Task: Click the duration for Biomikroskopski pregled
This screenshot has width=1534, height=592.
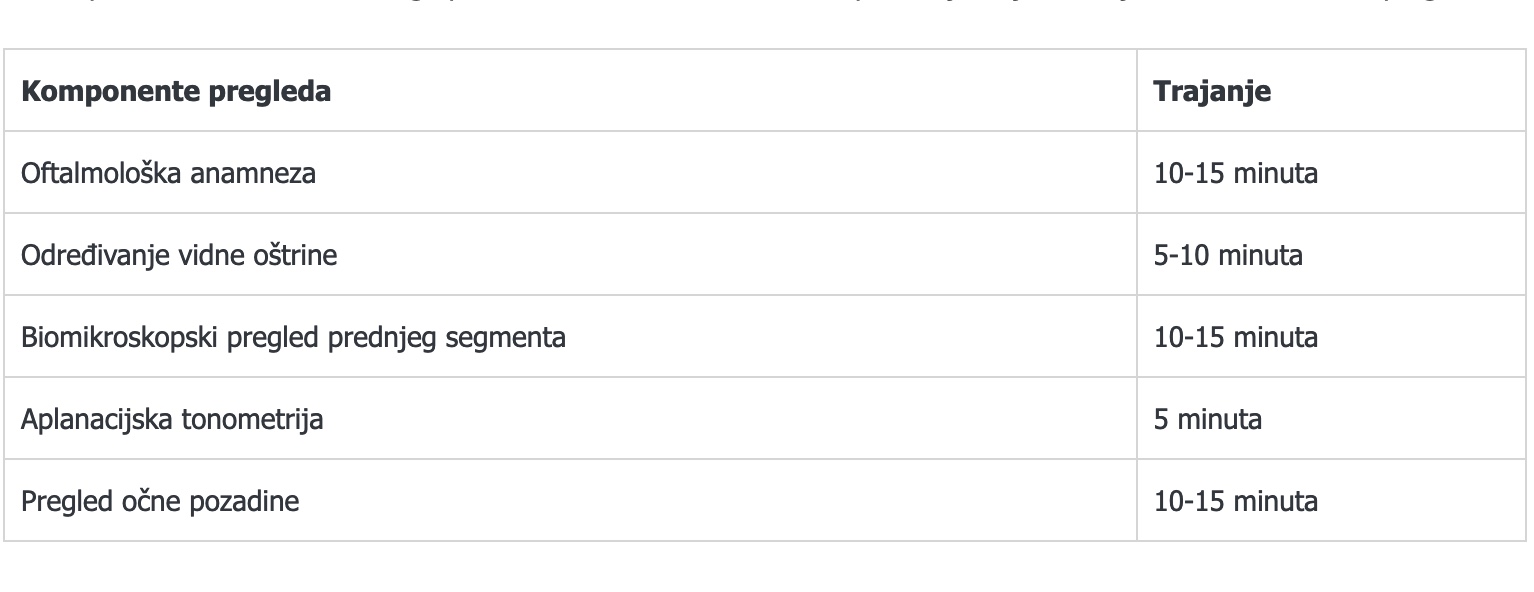Action: pos(1236,337)
